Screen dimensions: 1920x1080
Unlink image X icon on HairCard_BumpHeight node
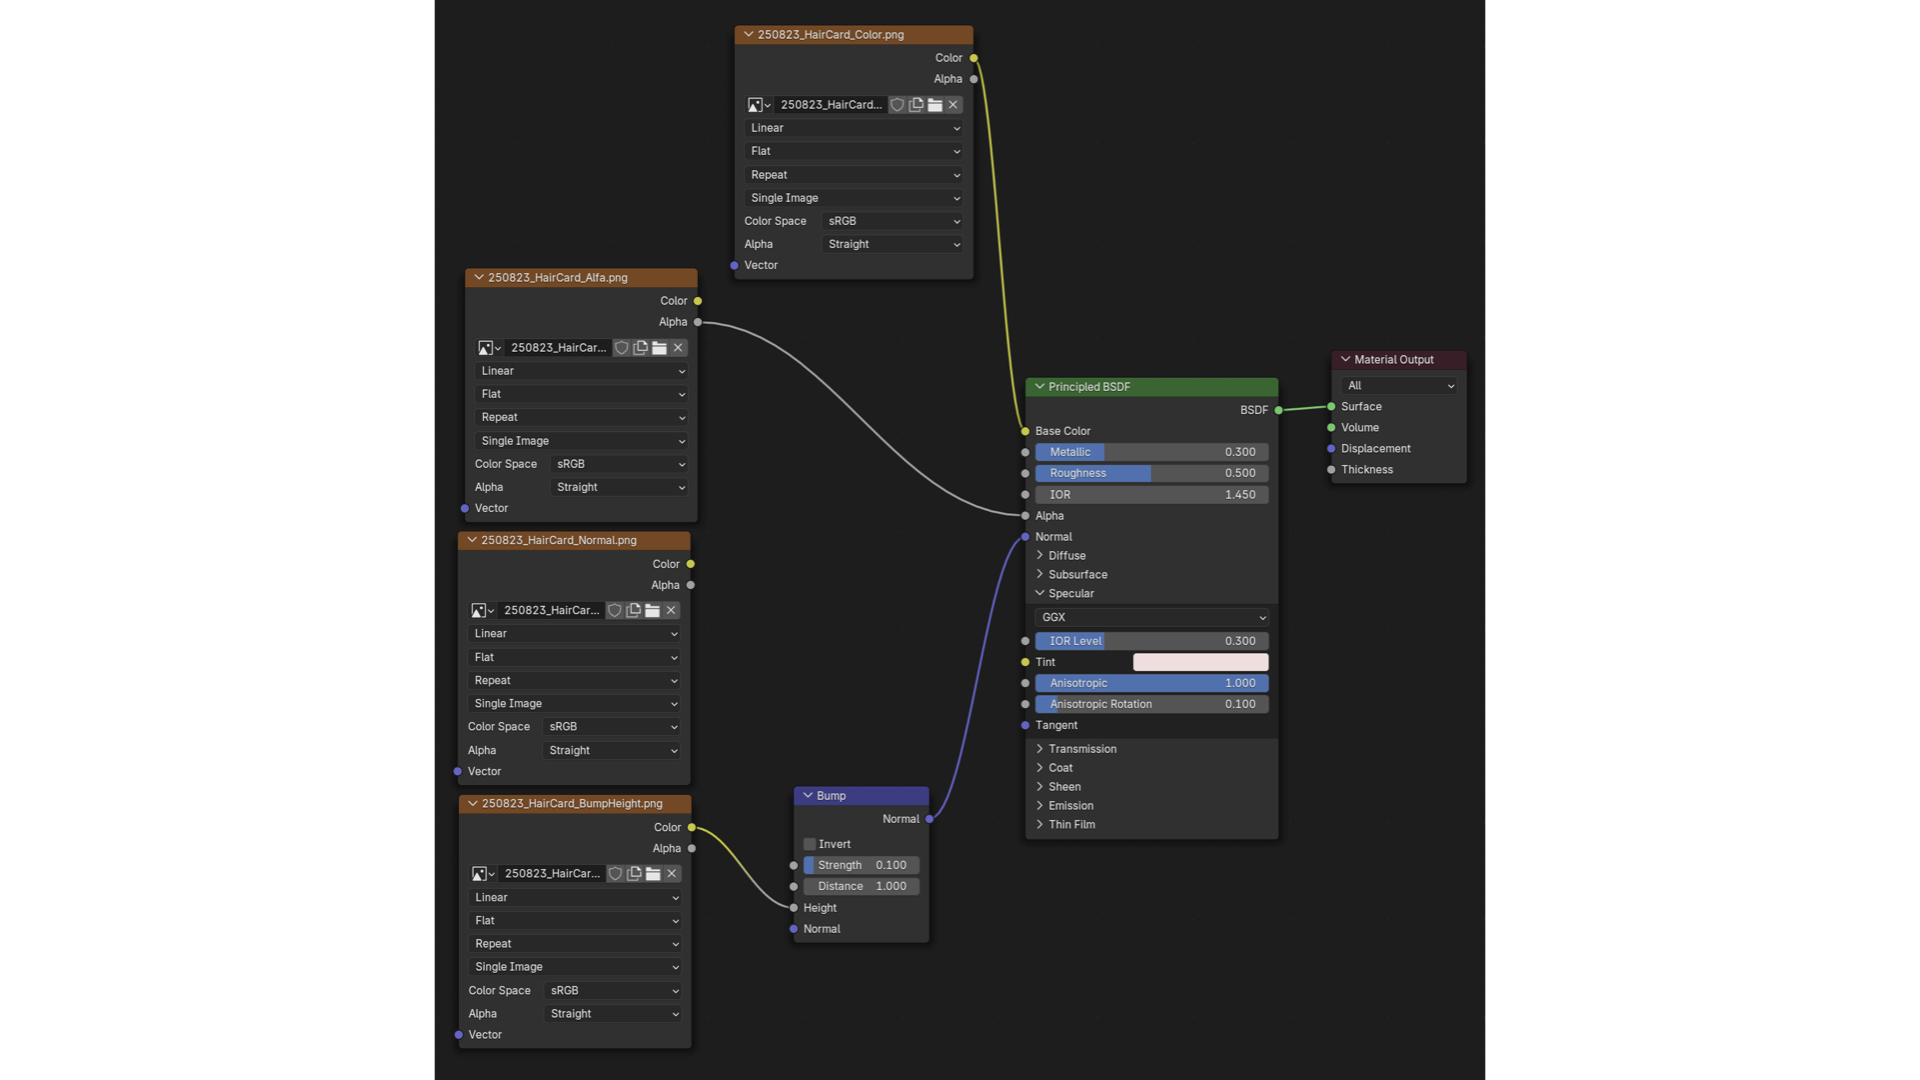click(672, 874)
